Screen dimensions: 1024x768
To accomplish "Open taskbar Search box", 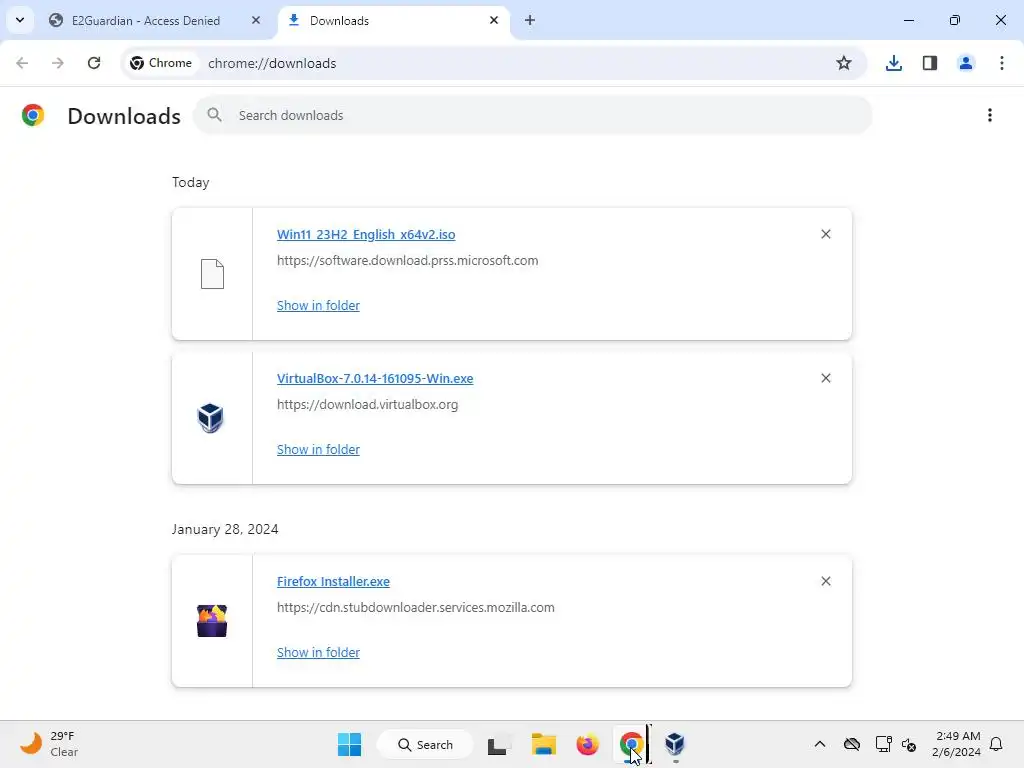I will point(425,744).
